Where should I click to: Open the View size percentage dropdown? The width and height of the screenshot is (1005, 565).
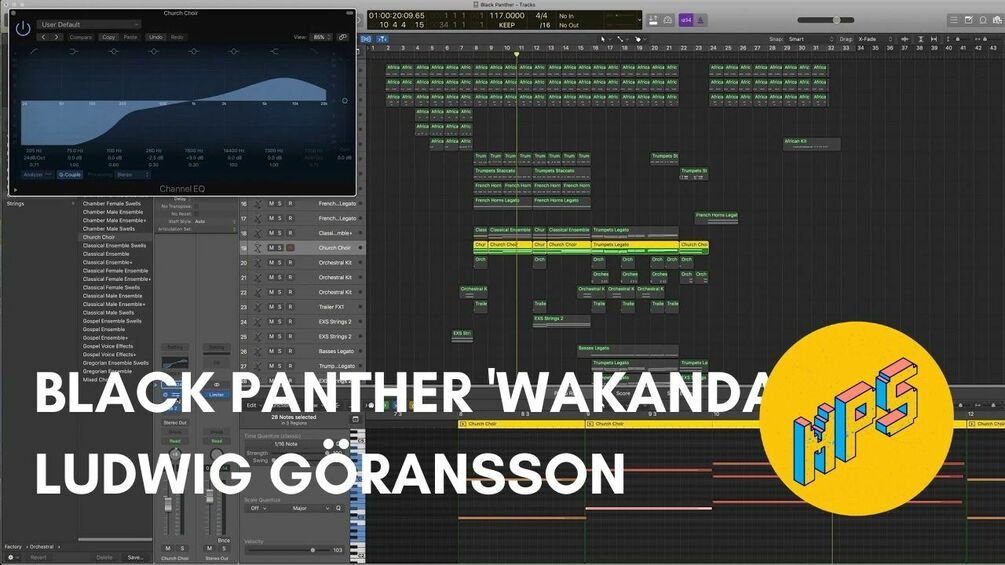click(321, 37)
